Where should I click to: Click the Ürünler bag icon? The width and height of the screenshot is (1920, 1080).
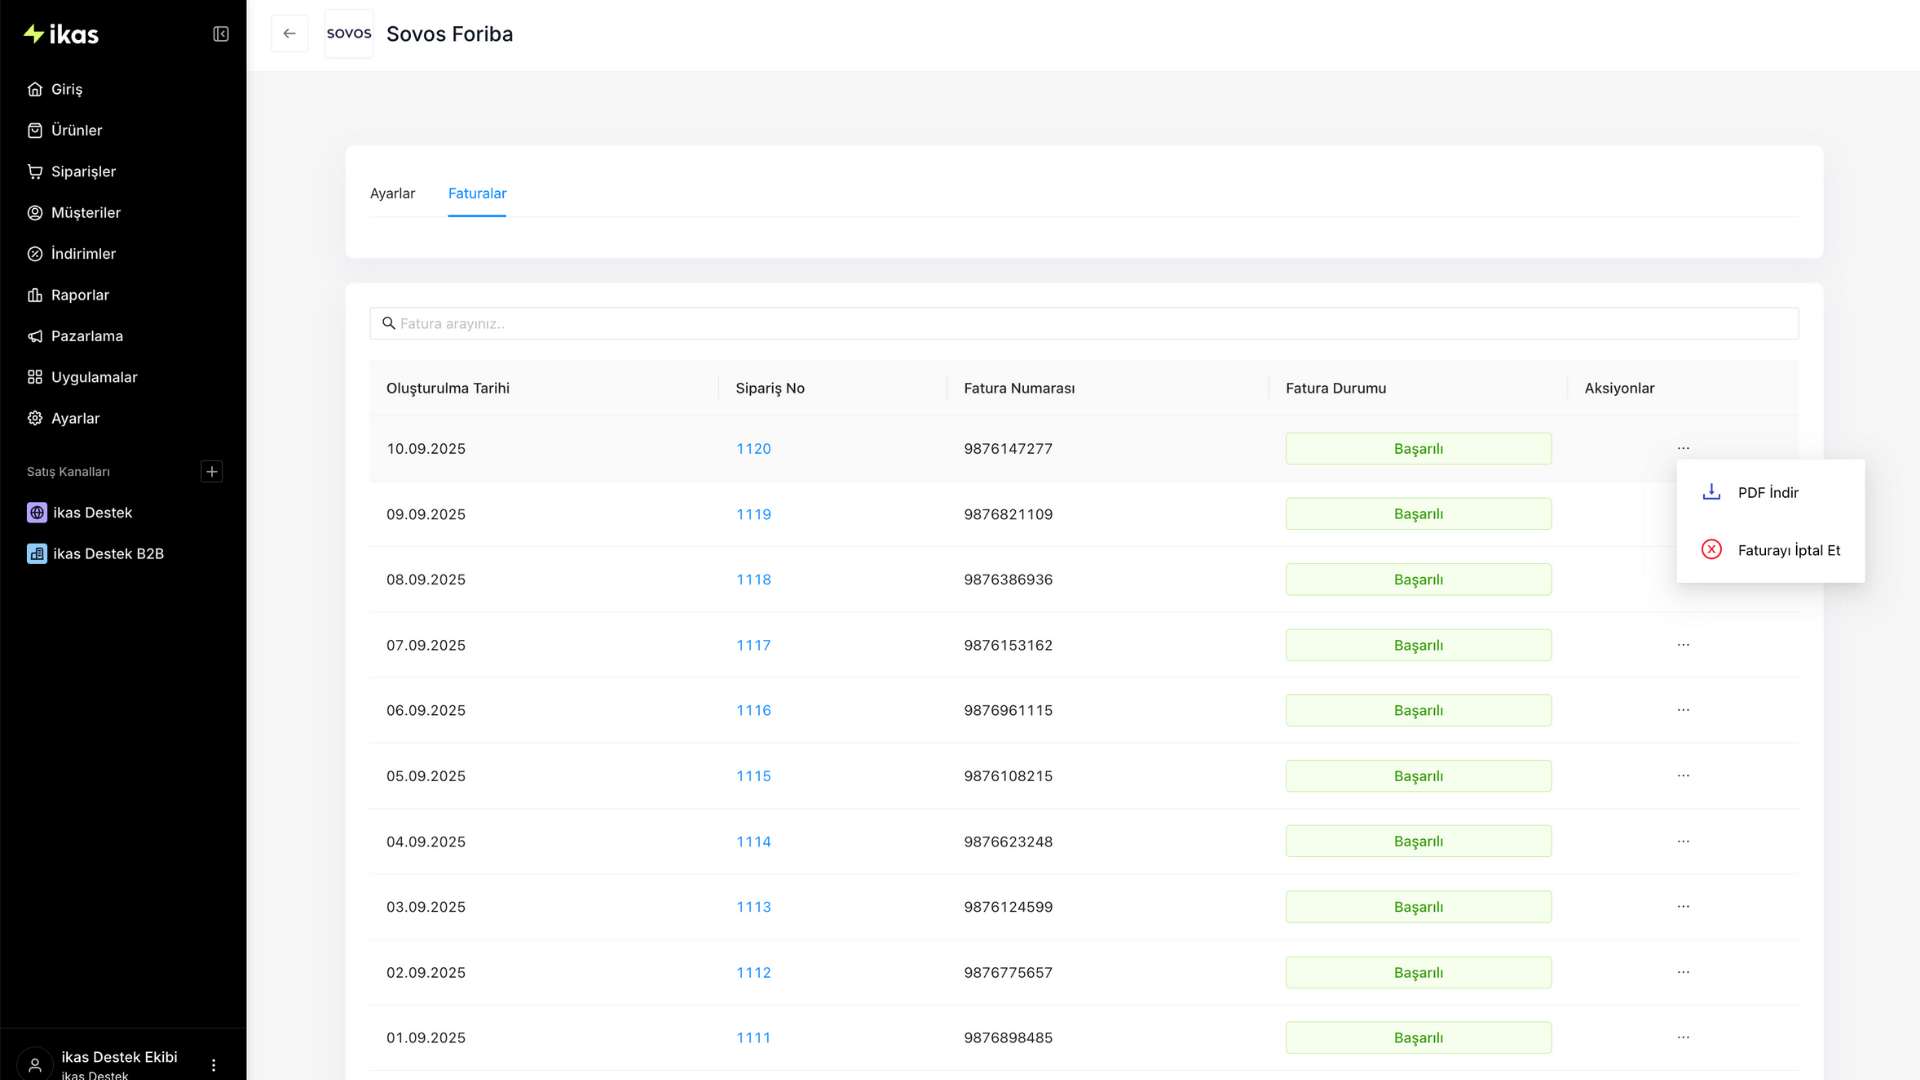tap(35, 130)
